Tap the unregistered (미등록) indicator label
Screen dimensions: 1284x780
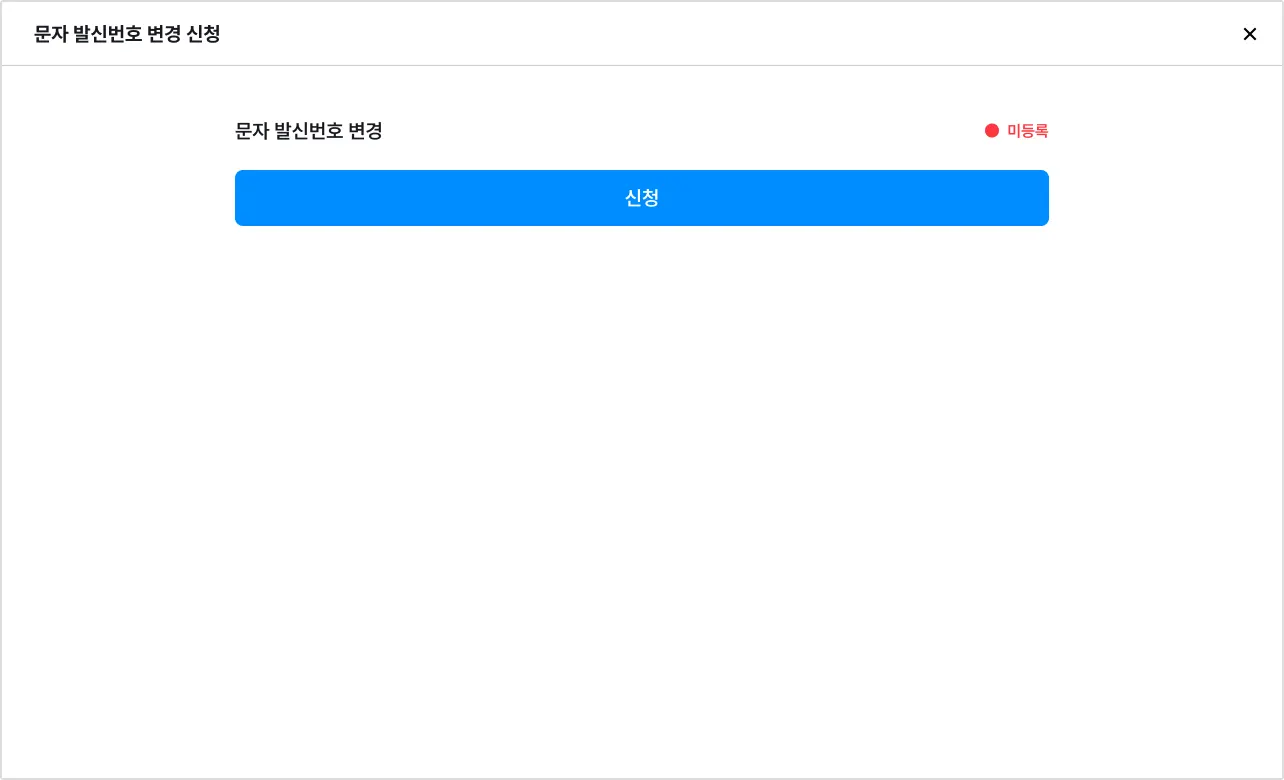pos(1027,131)
